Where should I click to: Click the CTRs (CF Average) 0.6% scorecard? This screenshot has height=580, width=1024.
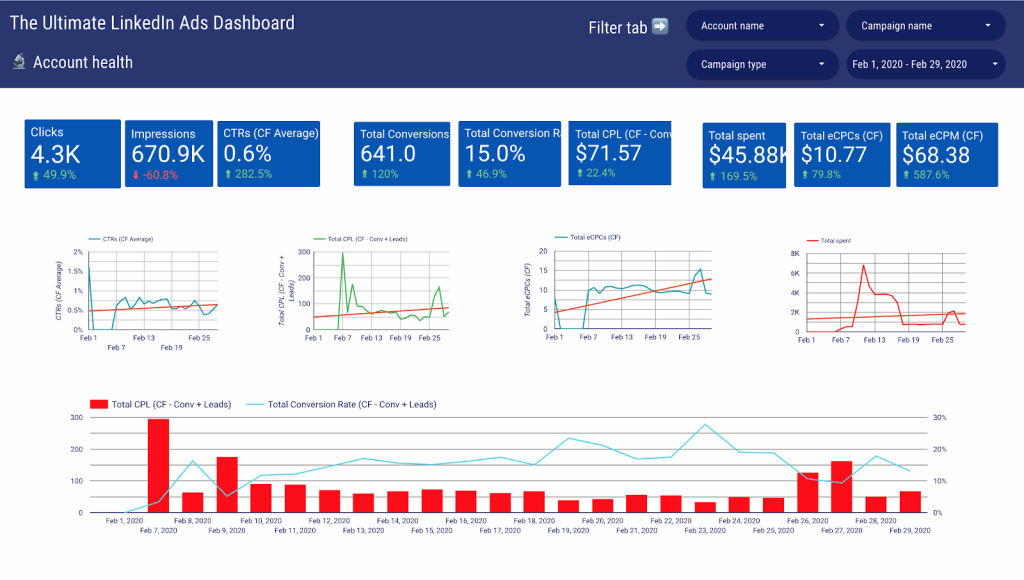(268, 153)
